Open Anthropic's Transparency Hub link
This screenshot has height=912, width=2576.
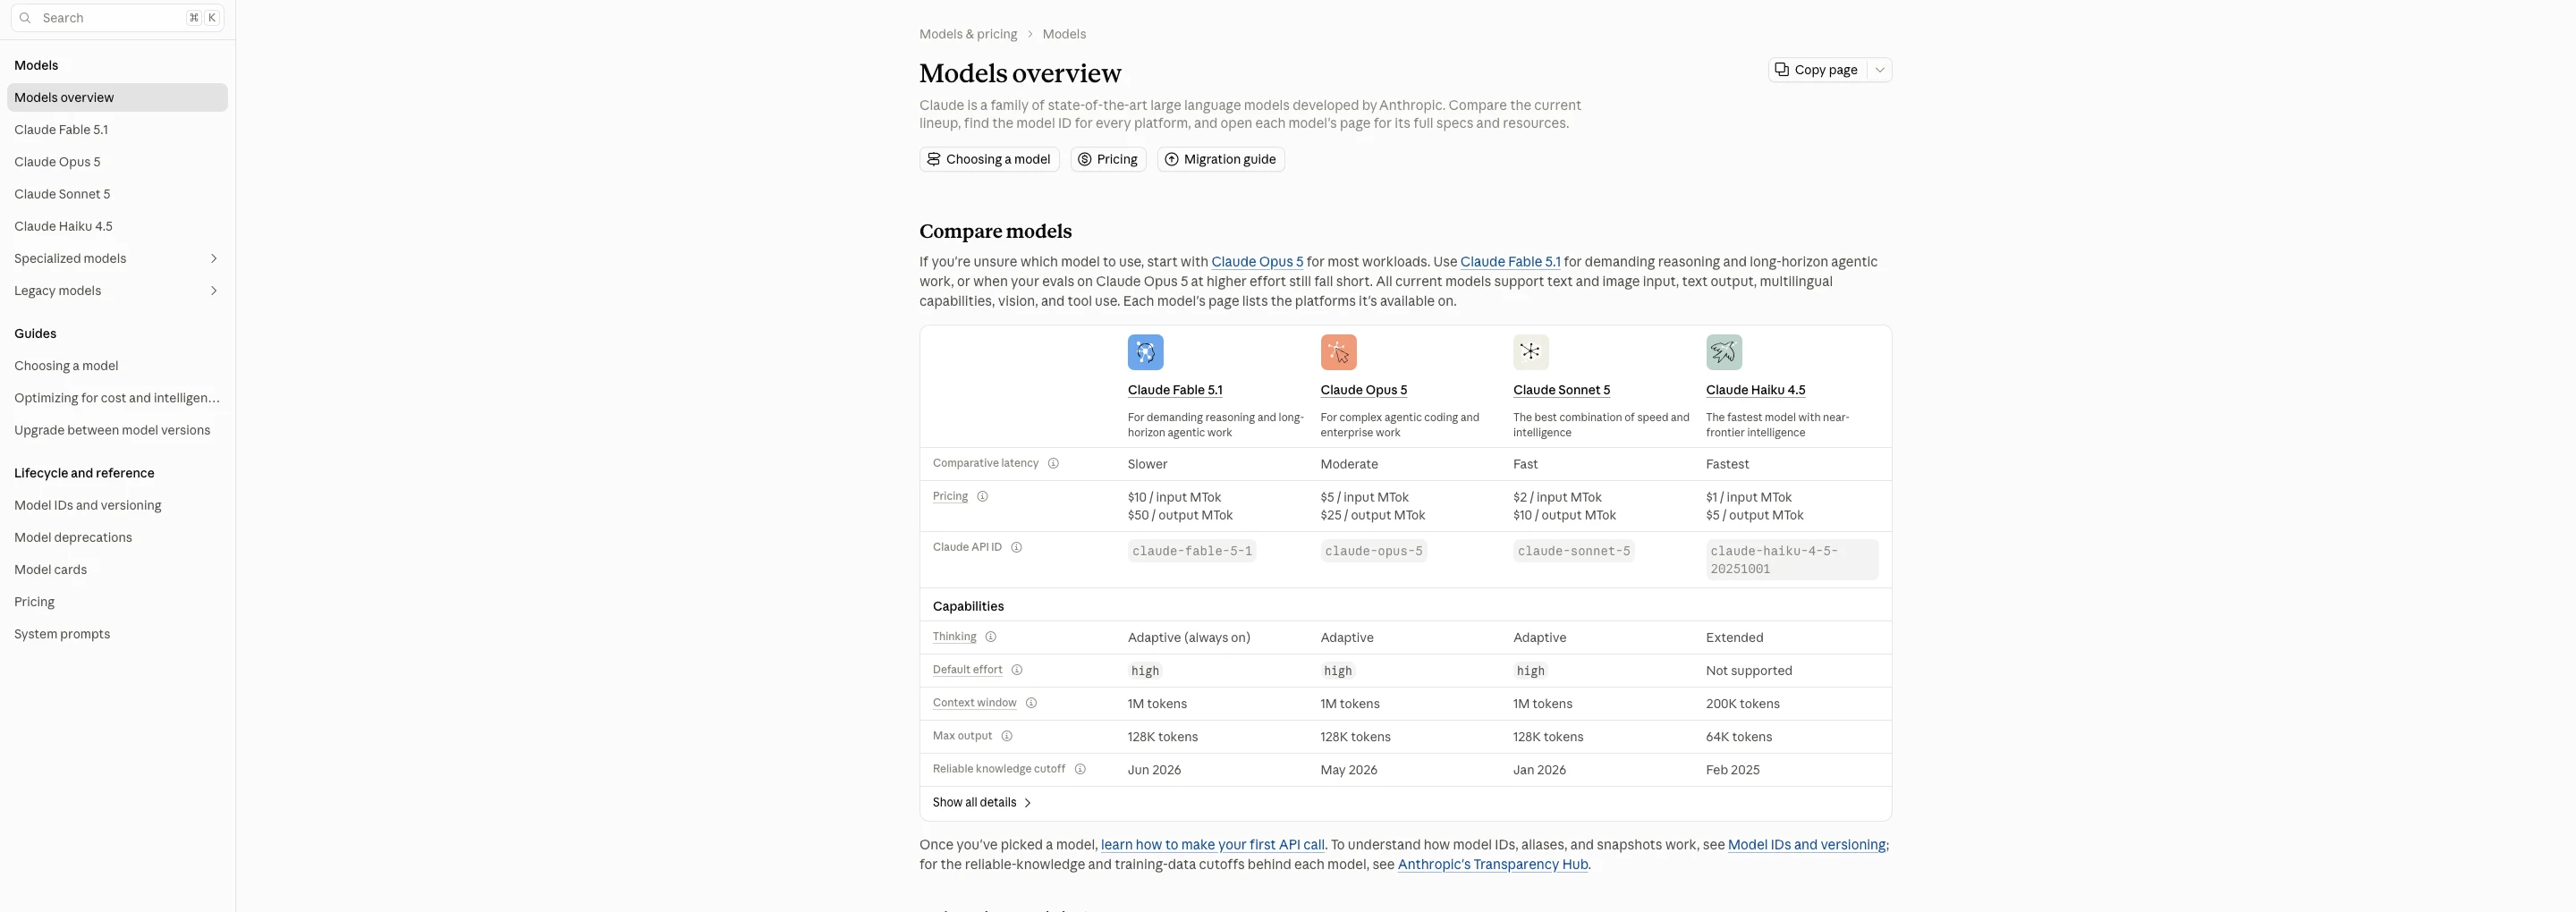point(1492,865)
